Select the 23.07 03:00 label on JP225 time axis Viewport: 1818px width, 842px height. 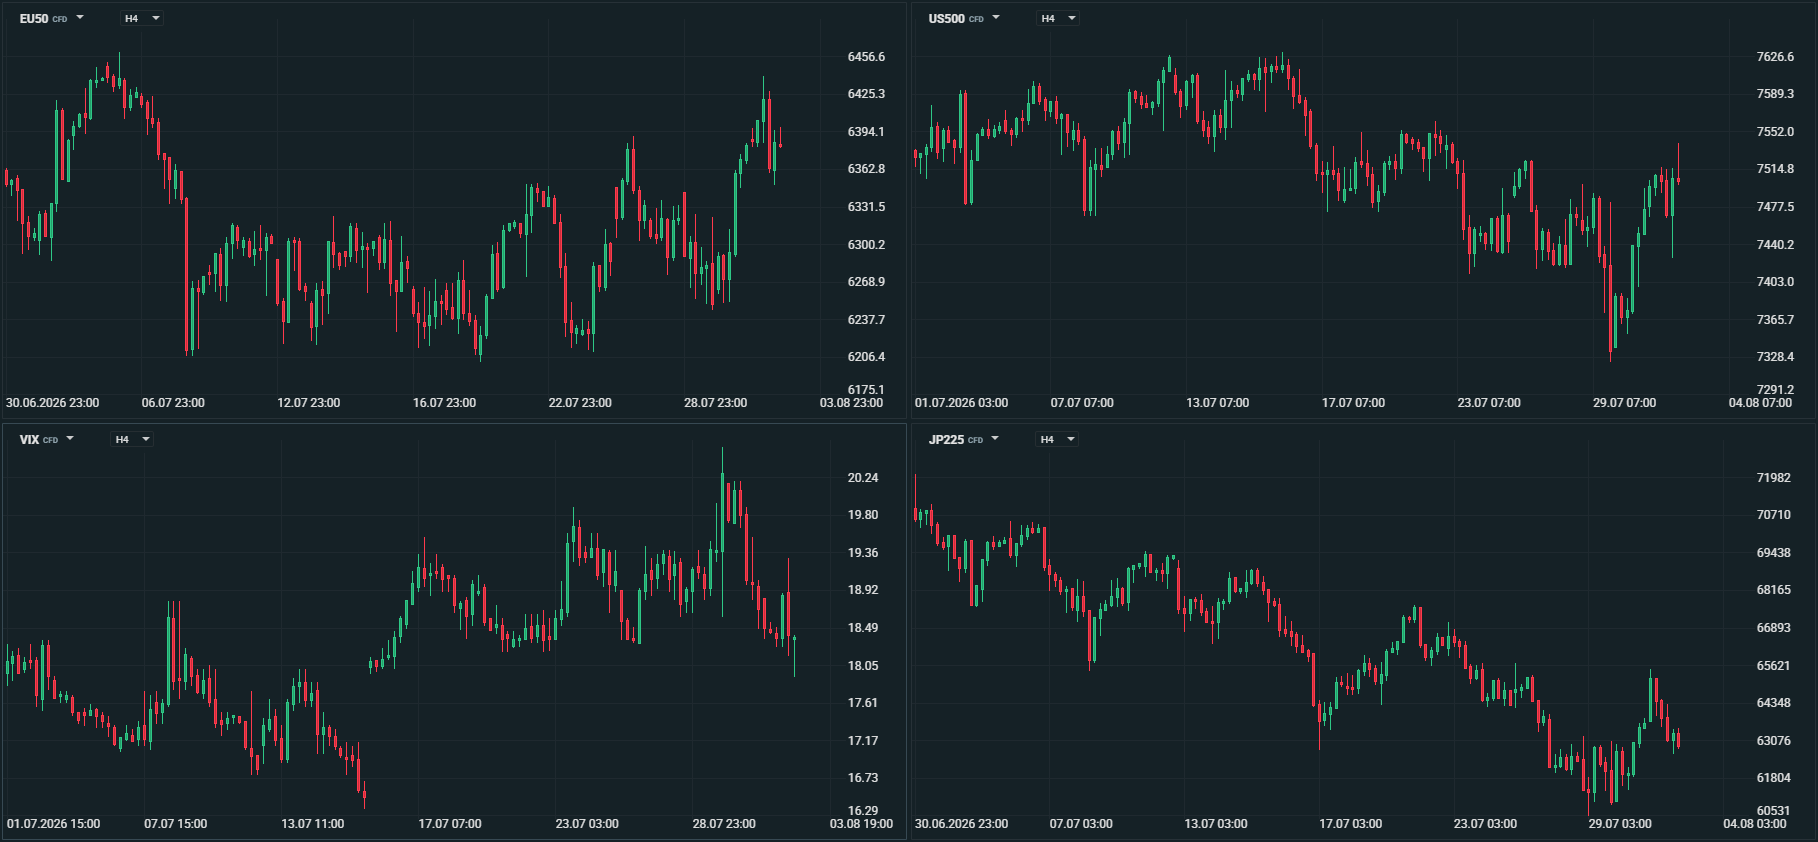(1485, 824)
